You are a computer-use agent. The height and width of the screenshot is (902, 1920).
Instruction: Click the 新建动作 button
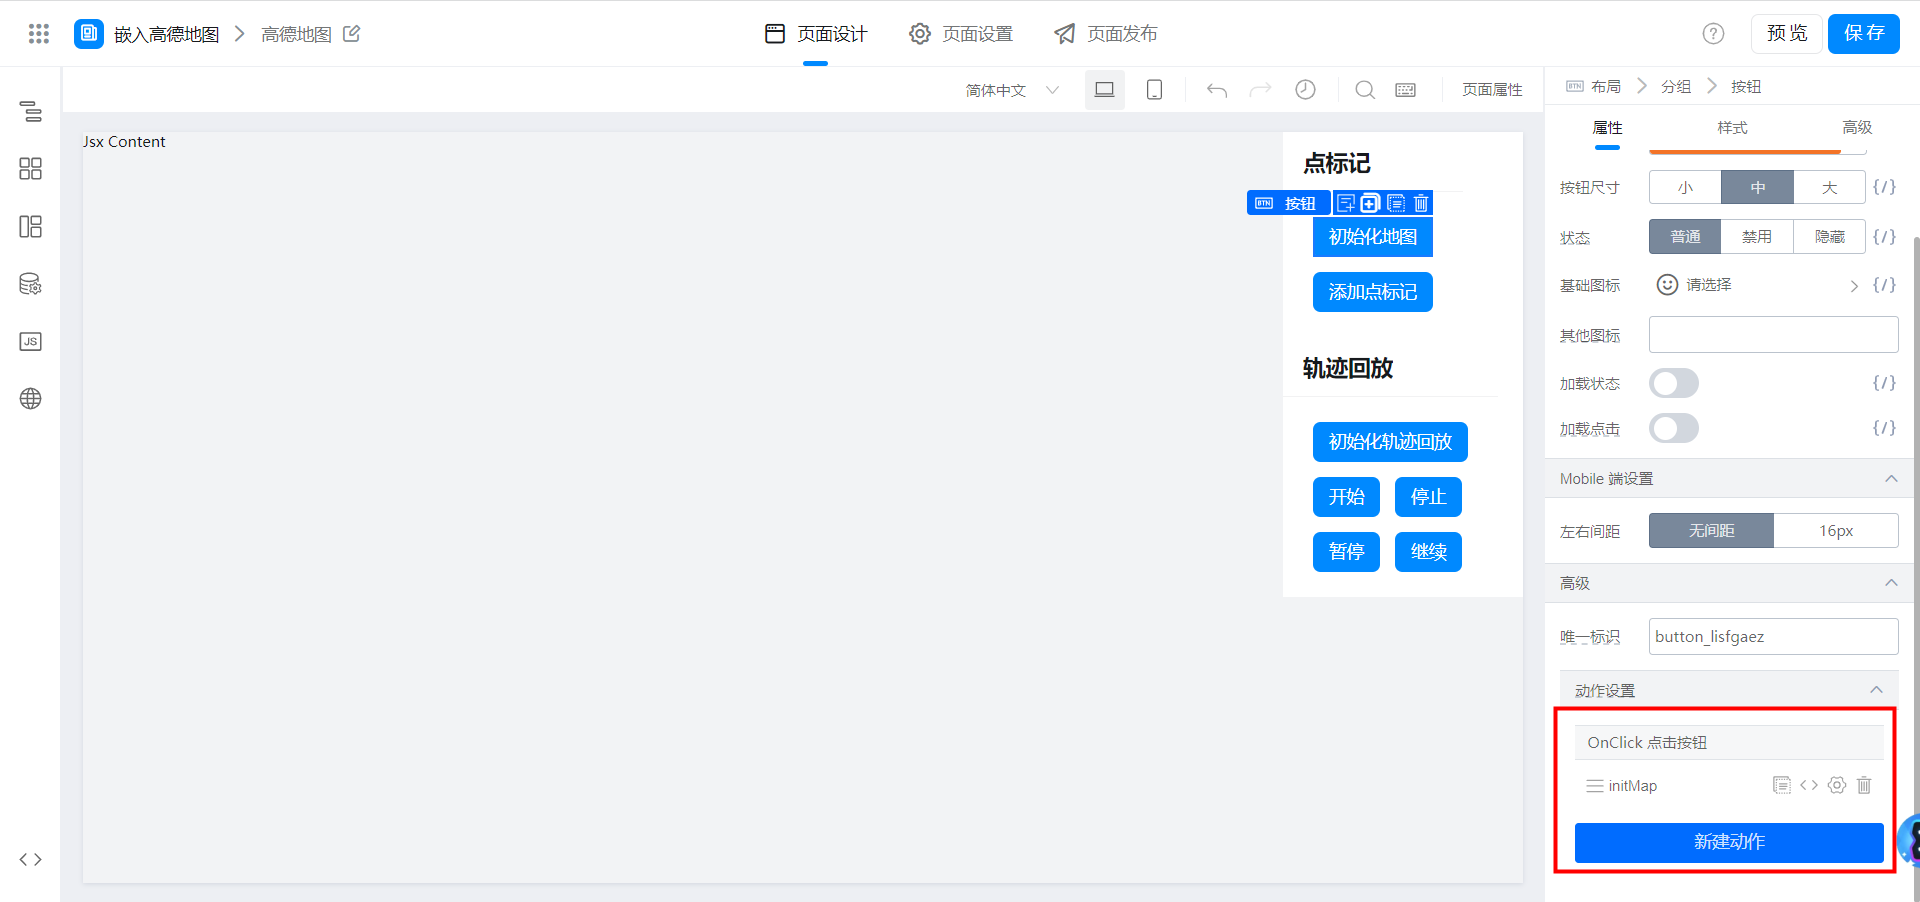pyautogui.click(x=1728, y=842)
